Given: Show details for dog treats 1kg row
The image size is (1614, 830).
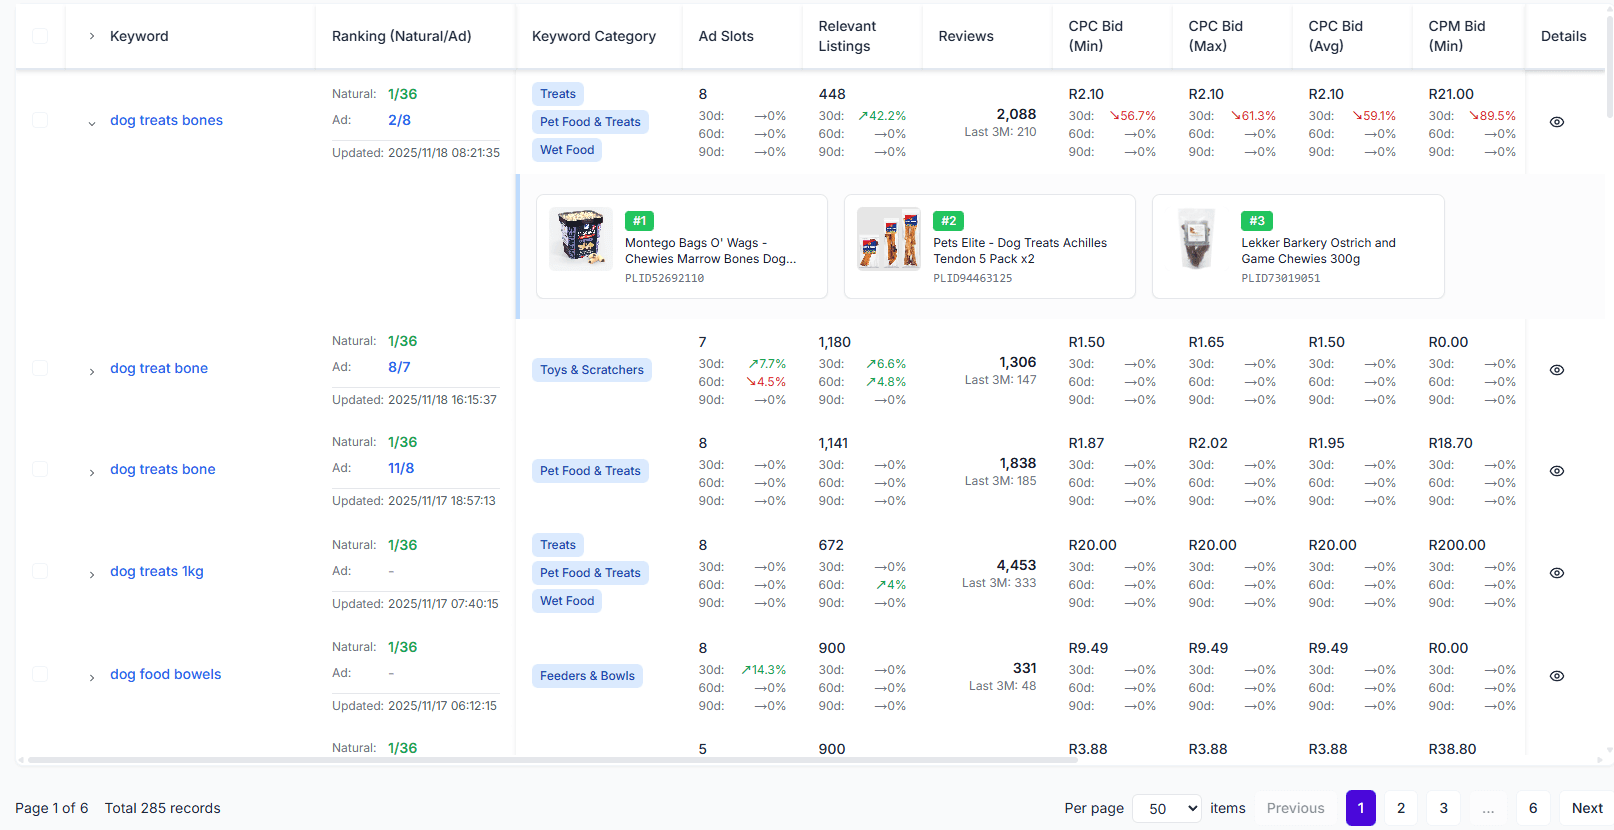Looking at the screenshot, I should pyautogui.click(x=1556, y=573).
